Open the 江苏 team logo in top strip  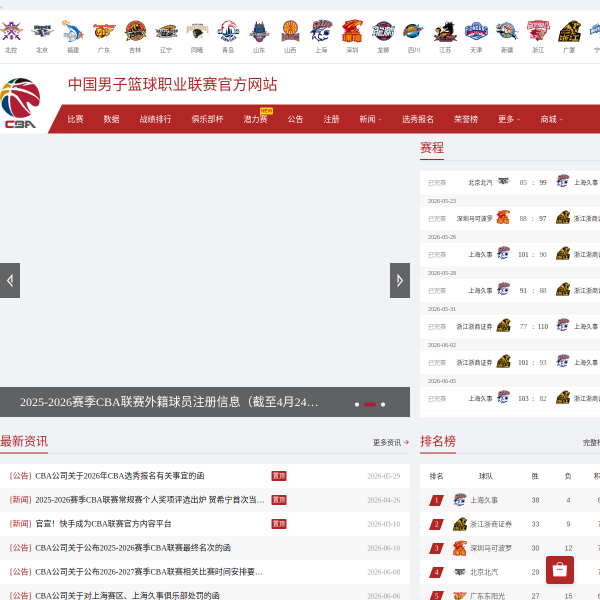point(445,31)
